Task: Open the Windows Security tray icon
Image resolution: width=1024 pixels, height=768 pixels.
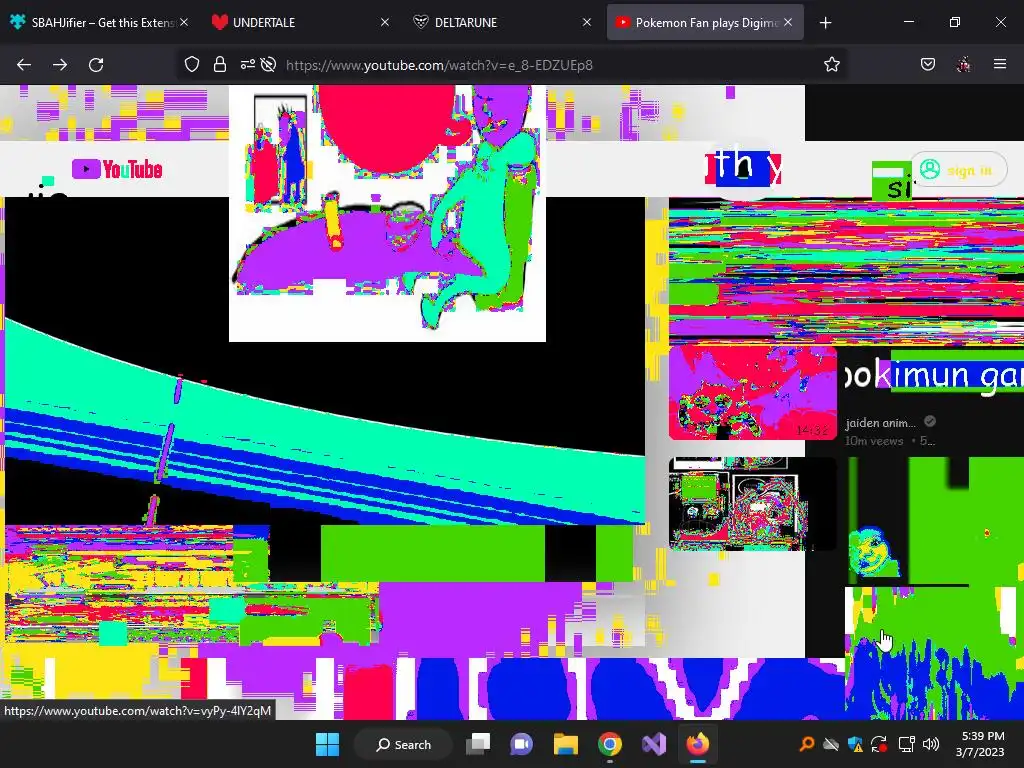Action: (x=856, y=744)
